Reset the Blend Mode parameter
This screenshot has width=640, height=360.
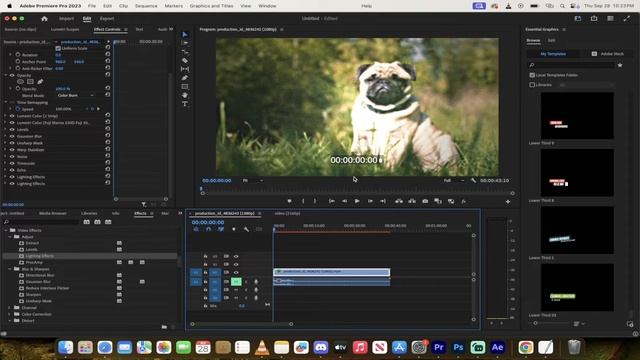(x=108, y=95)
